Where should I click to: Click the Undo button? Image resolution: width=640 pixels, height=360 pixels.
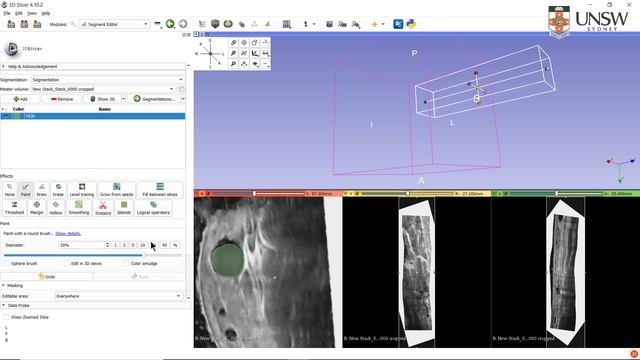click(47, 276)
